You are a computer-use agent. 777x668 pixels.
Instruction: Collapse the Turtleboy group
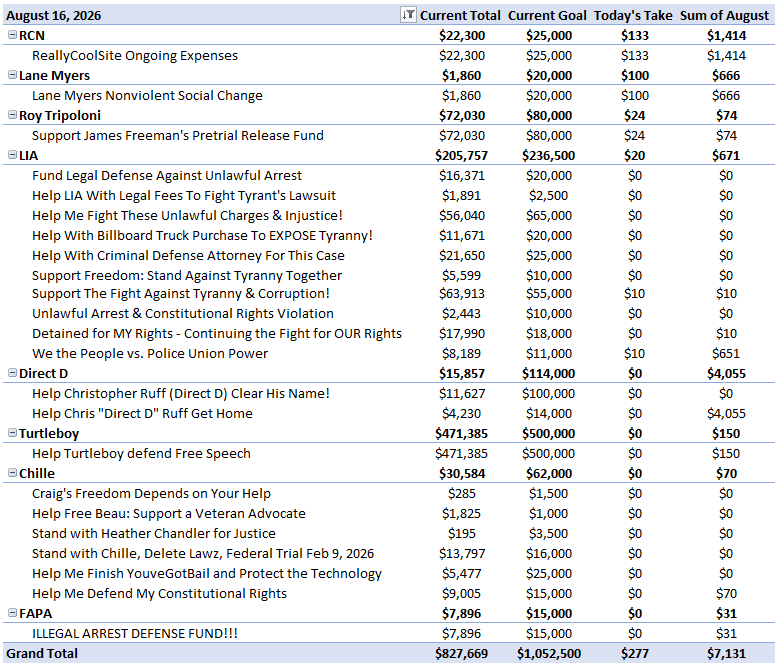12,433
